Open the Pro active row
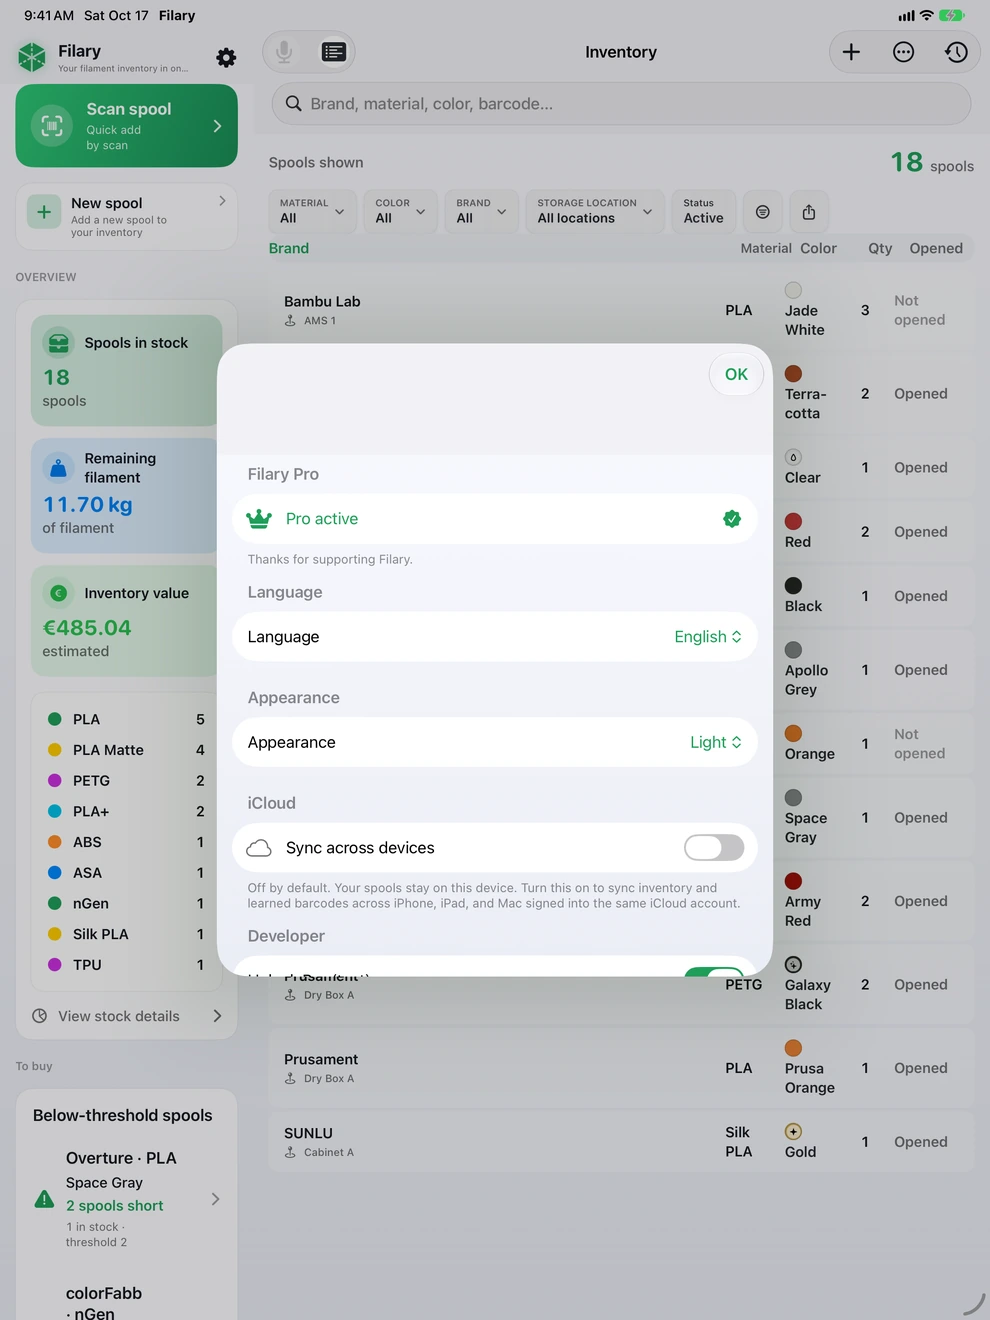 click(x=495, y=519)
